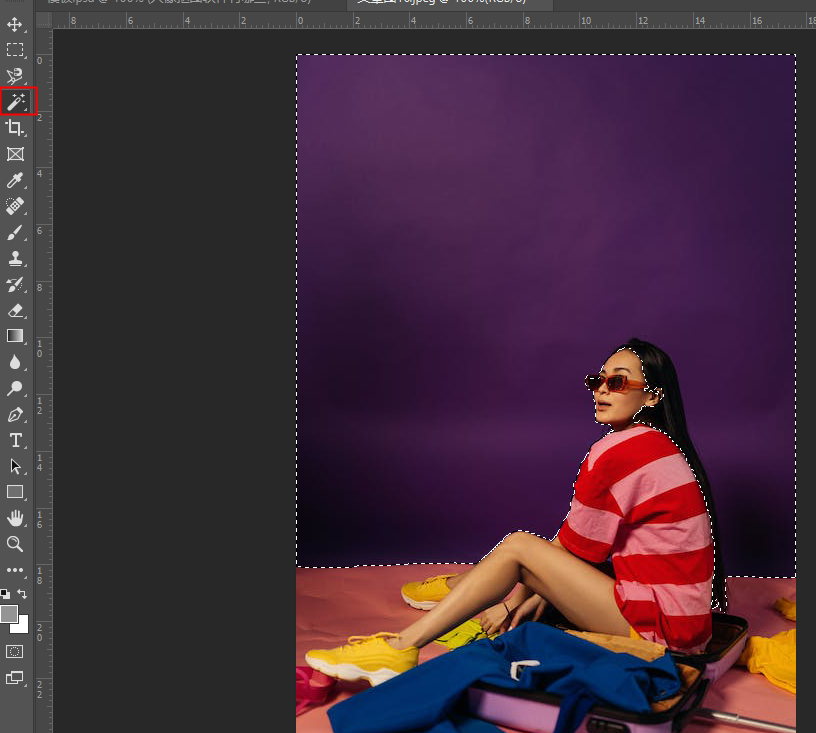Select the Brush tool
The image size is (816, 733).
coord(15,232)
